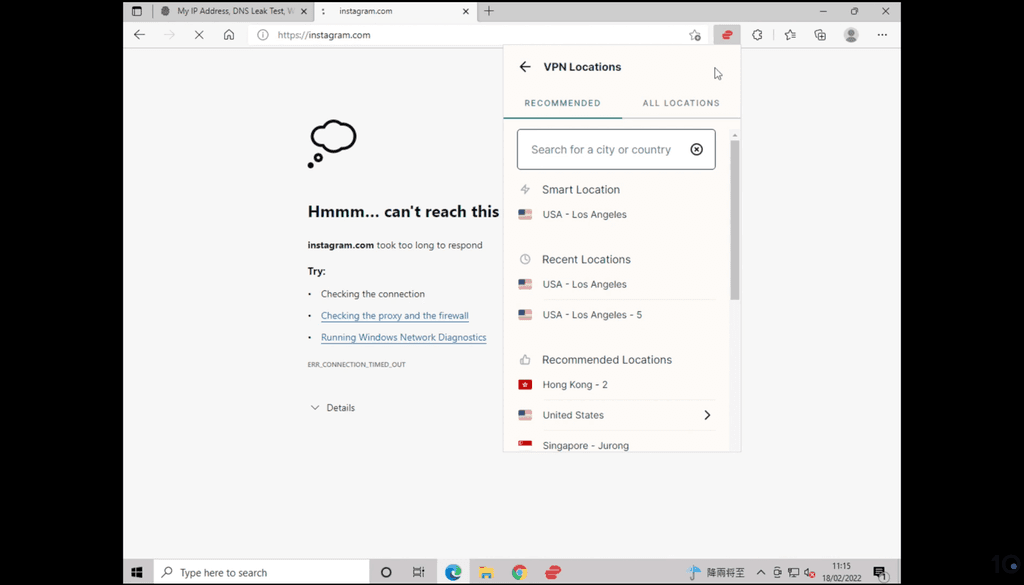The width and height of the screenshot is (1024, 585).
Task: Go back from VPN Locations panel
Action: (525, 67)
